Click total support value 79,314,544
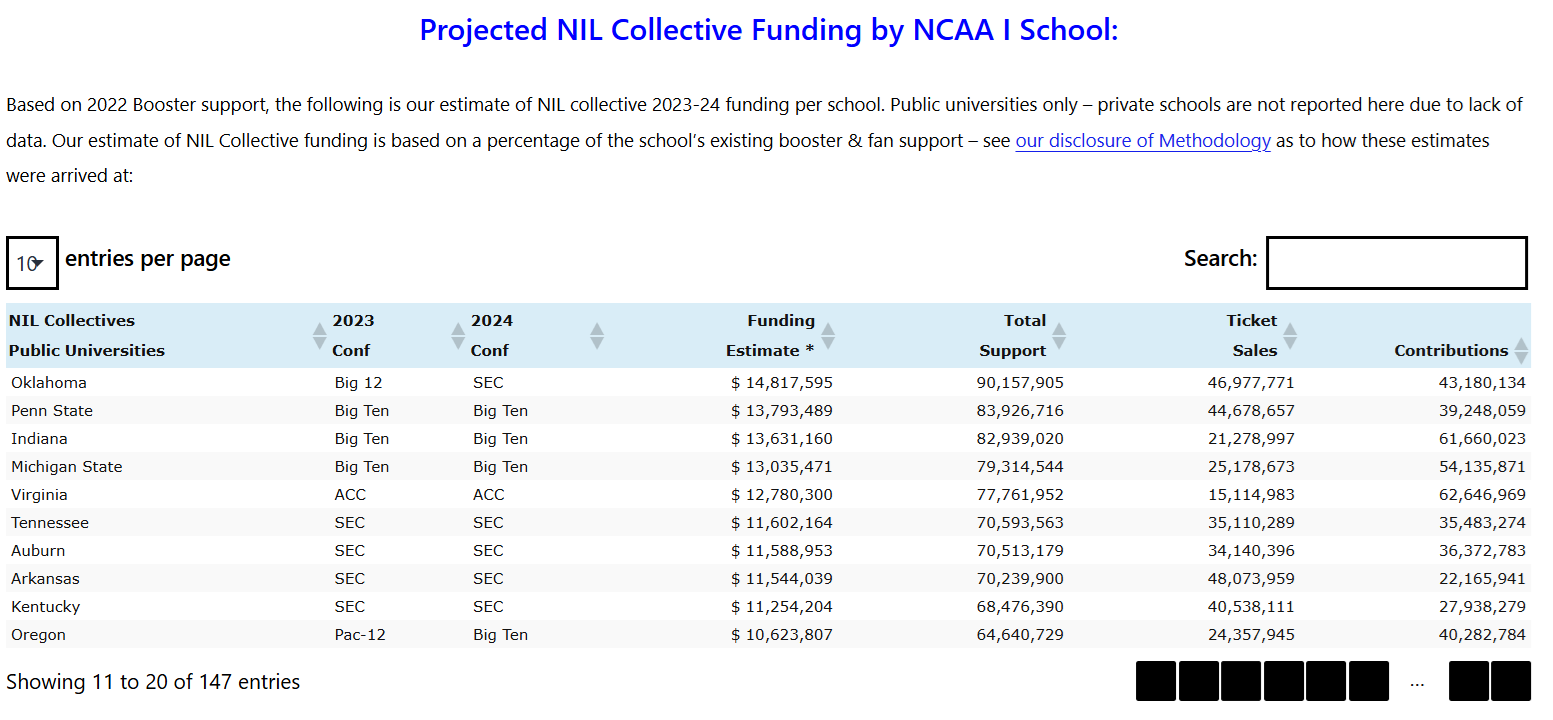 1020,467
